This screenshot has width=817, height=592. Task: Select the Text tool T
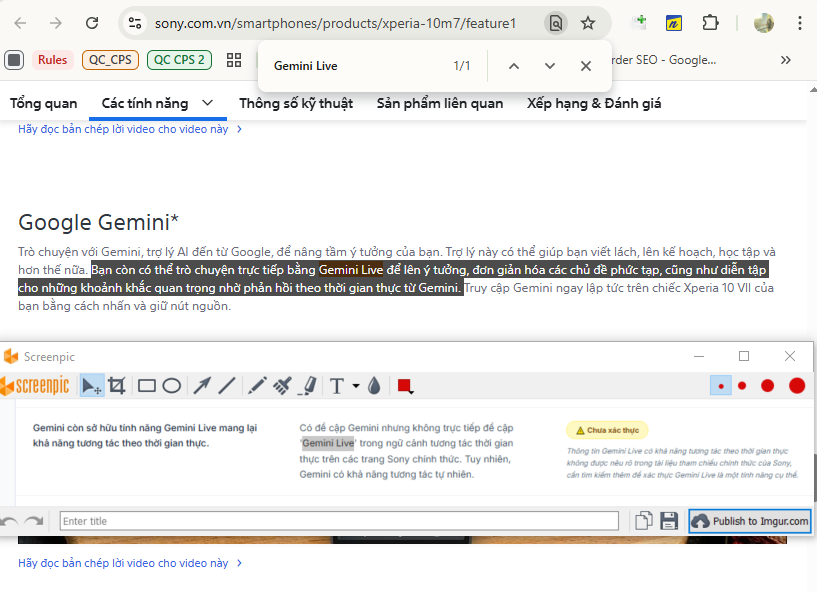(337, 386)
